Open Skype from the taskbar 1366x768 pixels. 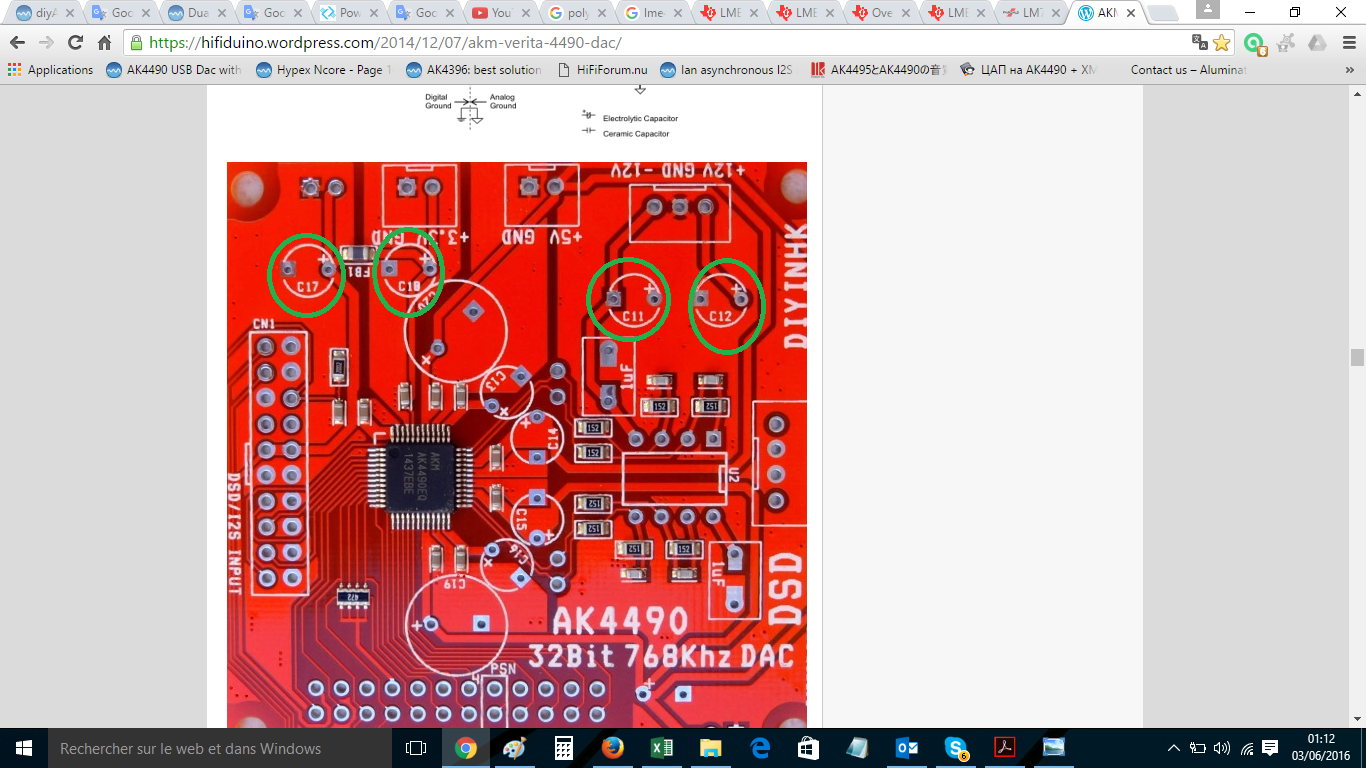point(955,748)
